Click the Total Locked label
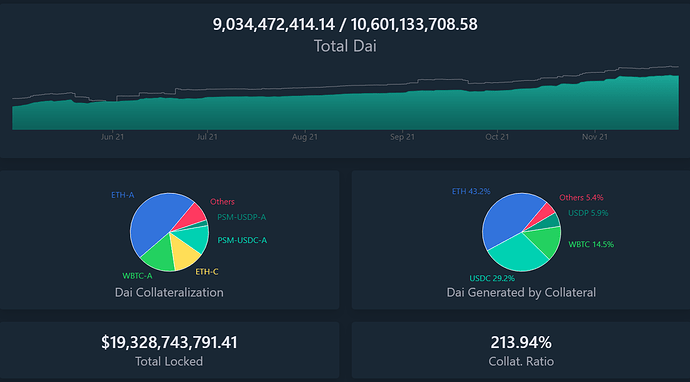This screenshot has height=382, width=690. coord(169,362)
